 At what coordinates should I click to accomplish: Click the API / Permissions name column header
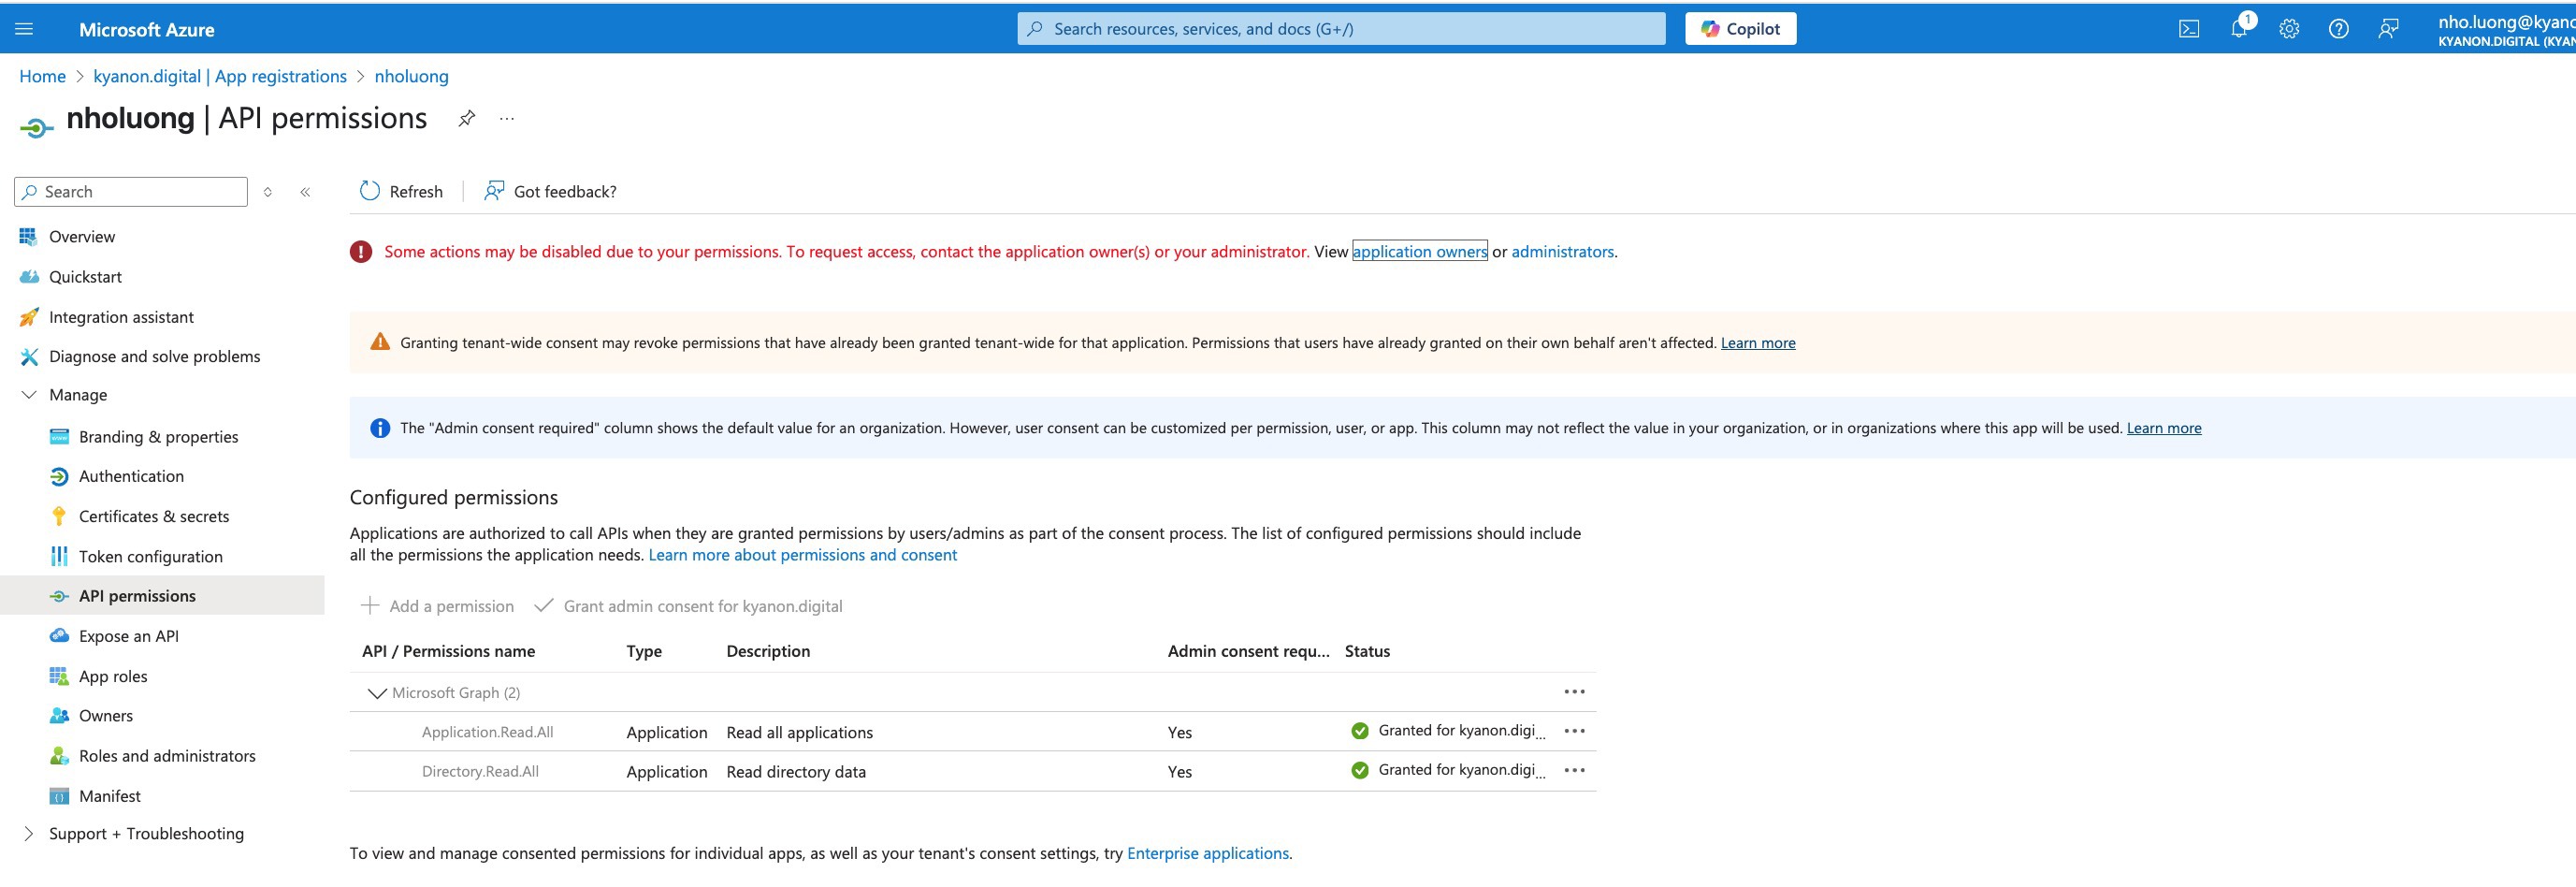click(x=448, y=651)
